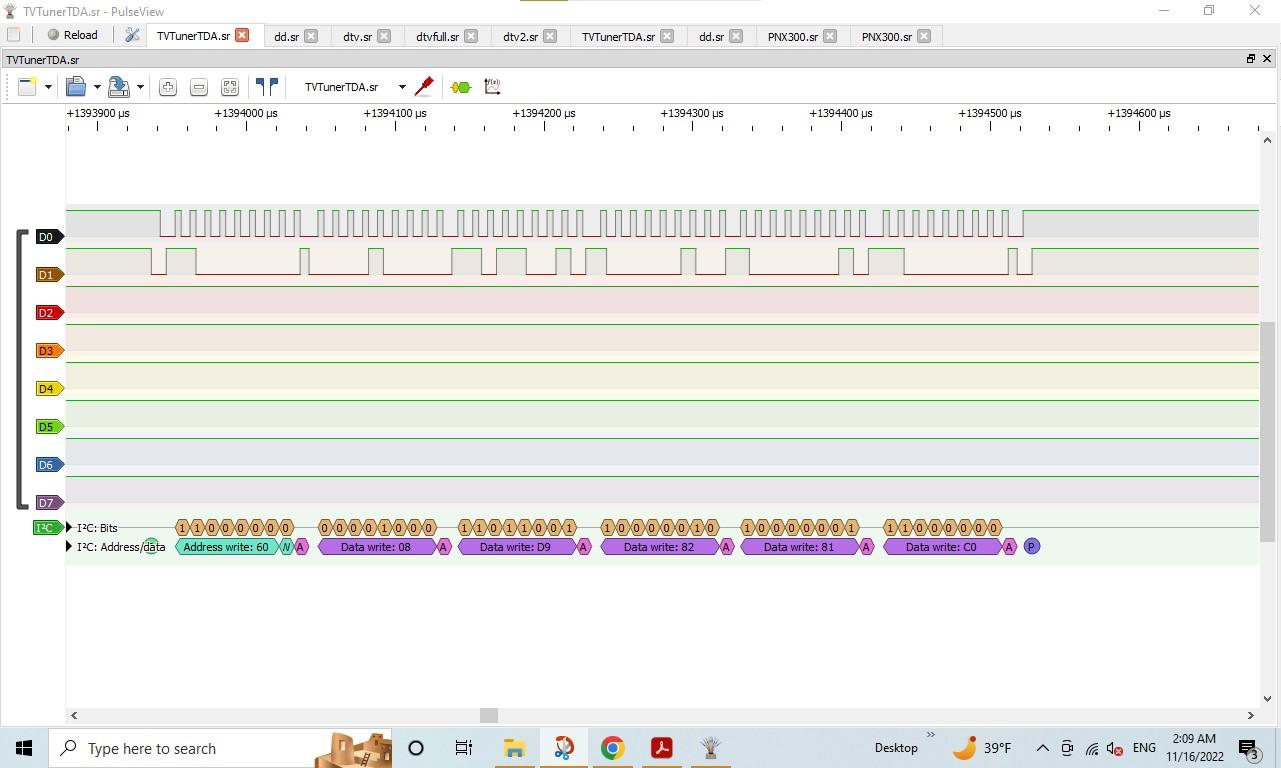Click the Data write: 82 annotation
Screen dimensions: 1281x768
(659, 547)
